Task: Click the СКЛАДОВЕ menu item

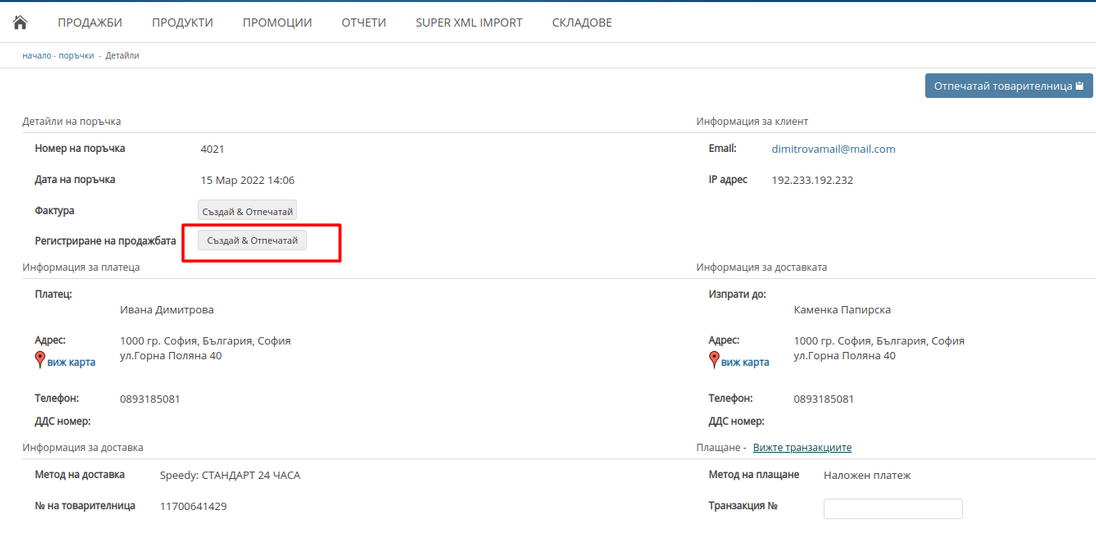Action: click(x=582, y=22)
